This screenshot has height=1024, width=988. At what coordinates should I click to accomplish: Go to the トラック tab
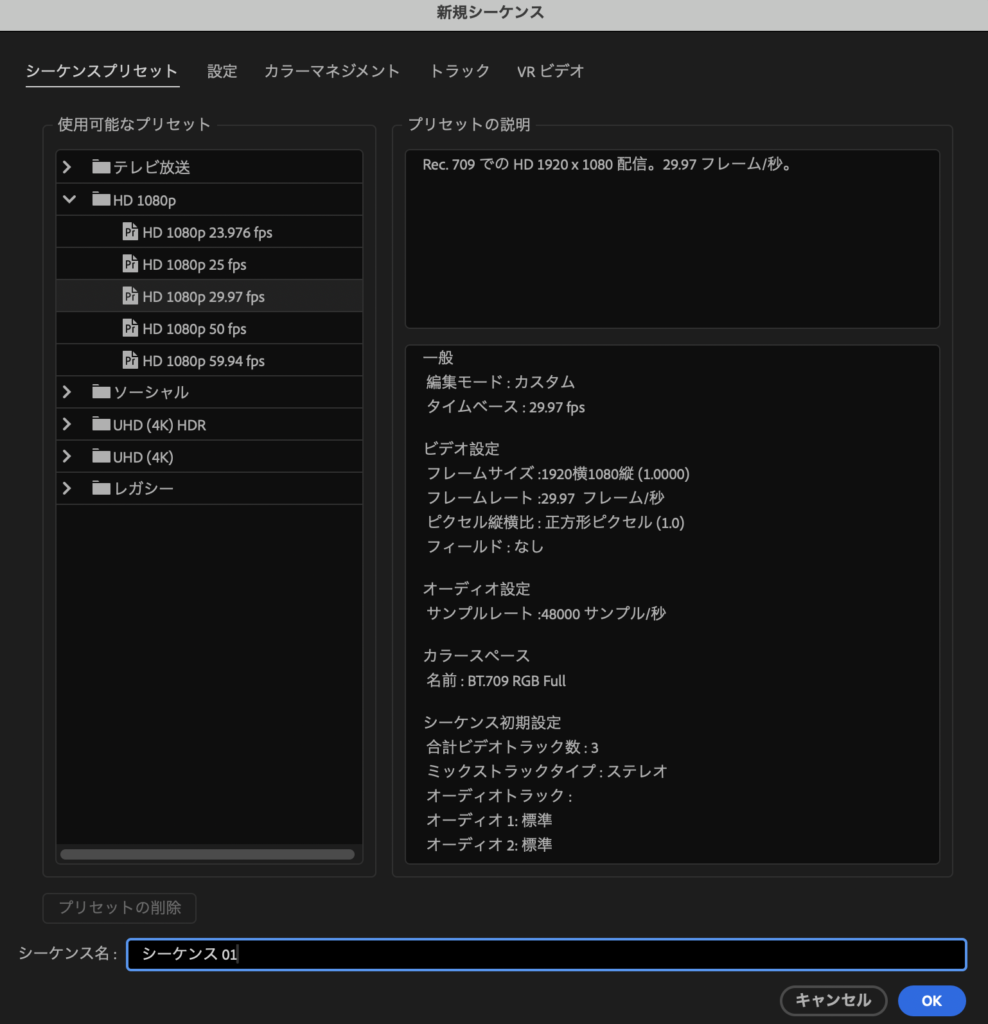point(460,71)
